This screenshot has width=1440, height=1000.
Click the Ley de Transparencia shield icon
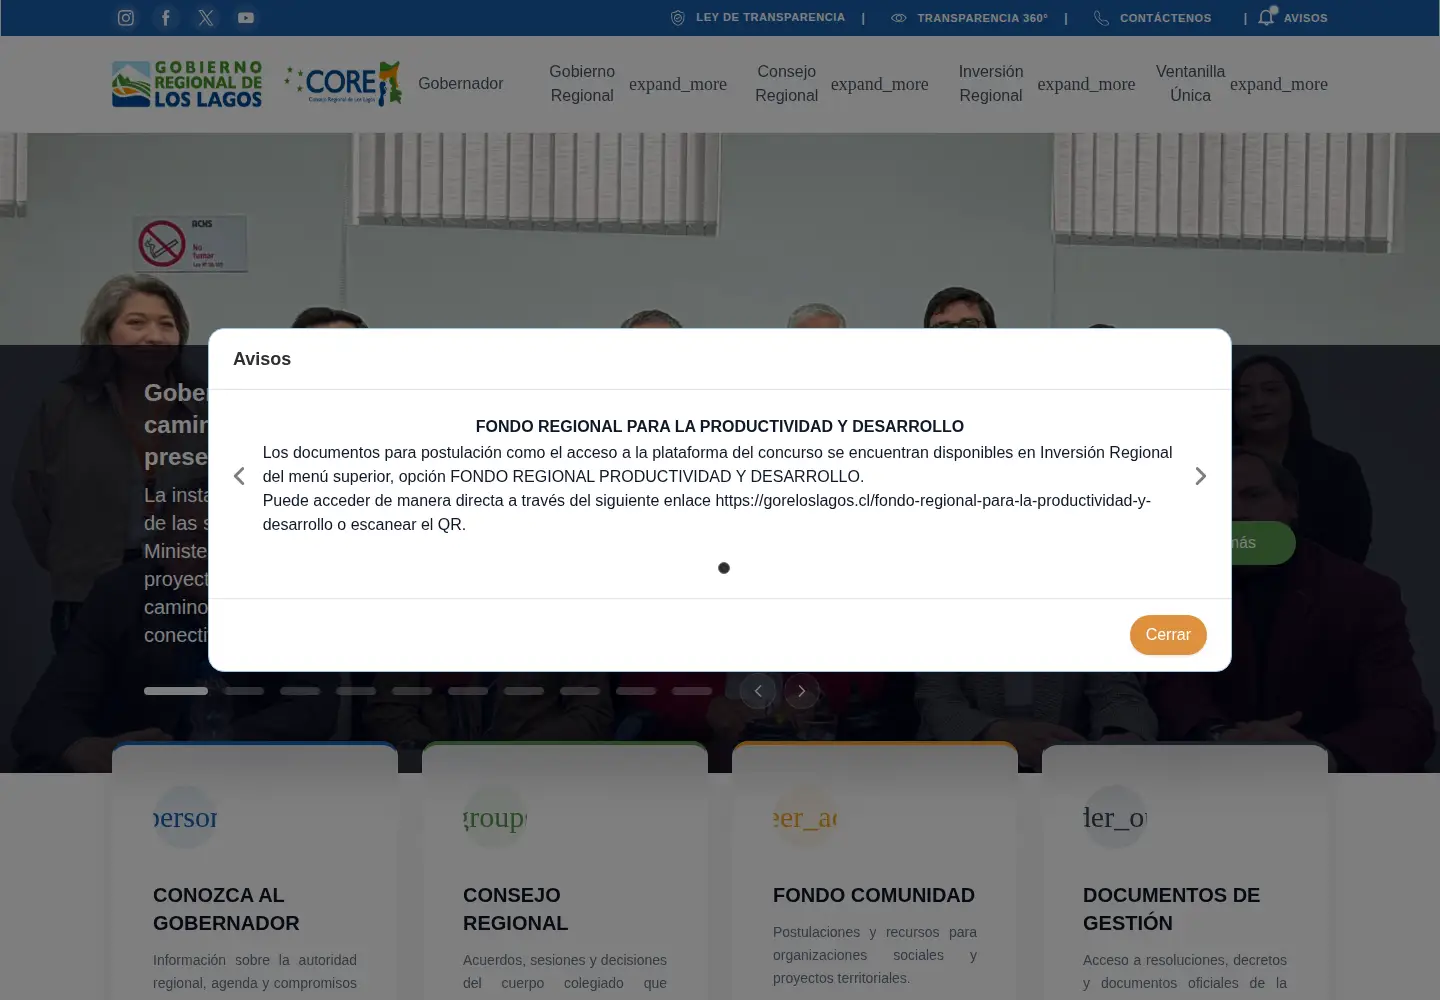[678, 18]
